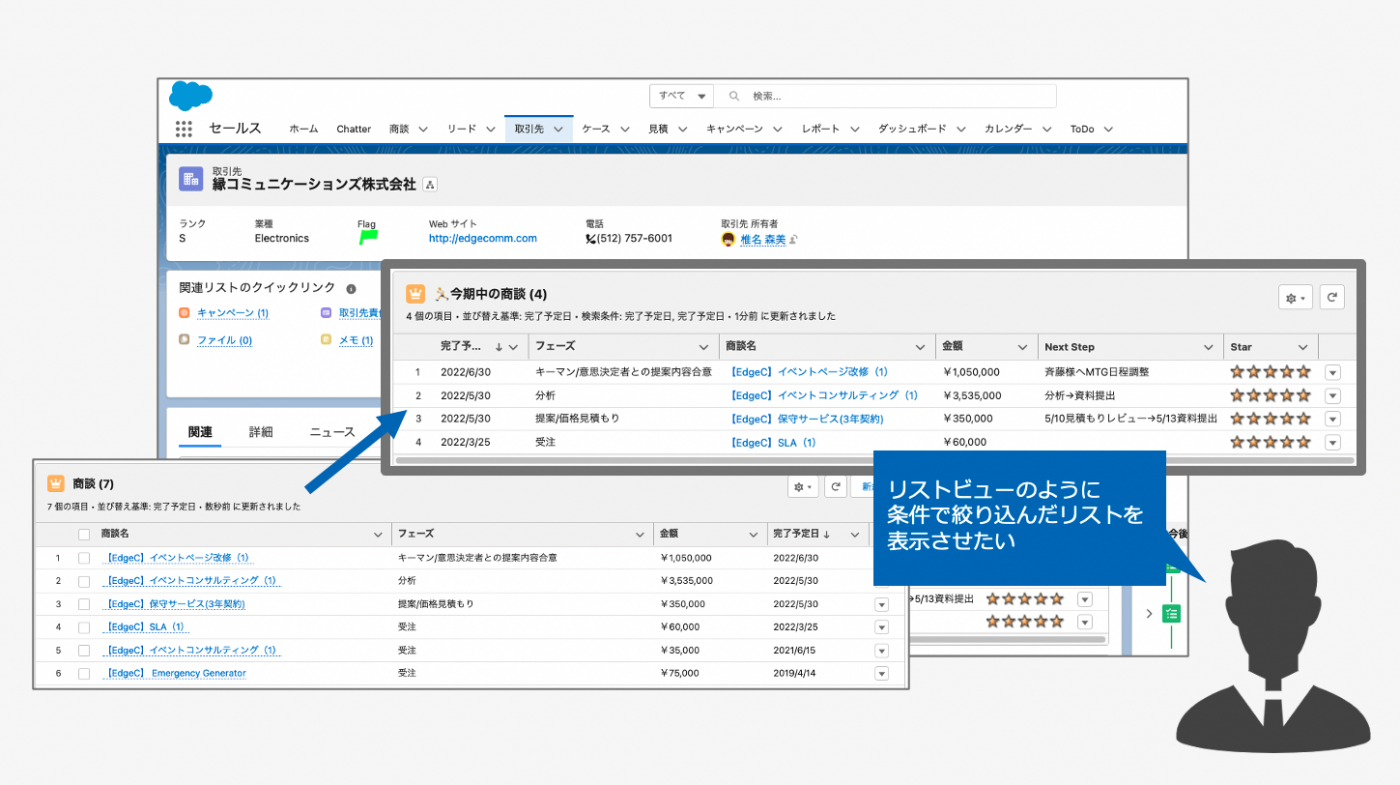This screenshot has height=785, width=1400.
Task: Check the 保守サービス(3年契約) row in 商談 (7)
Action: [84, 604]
